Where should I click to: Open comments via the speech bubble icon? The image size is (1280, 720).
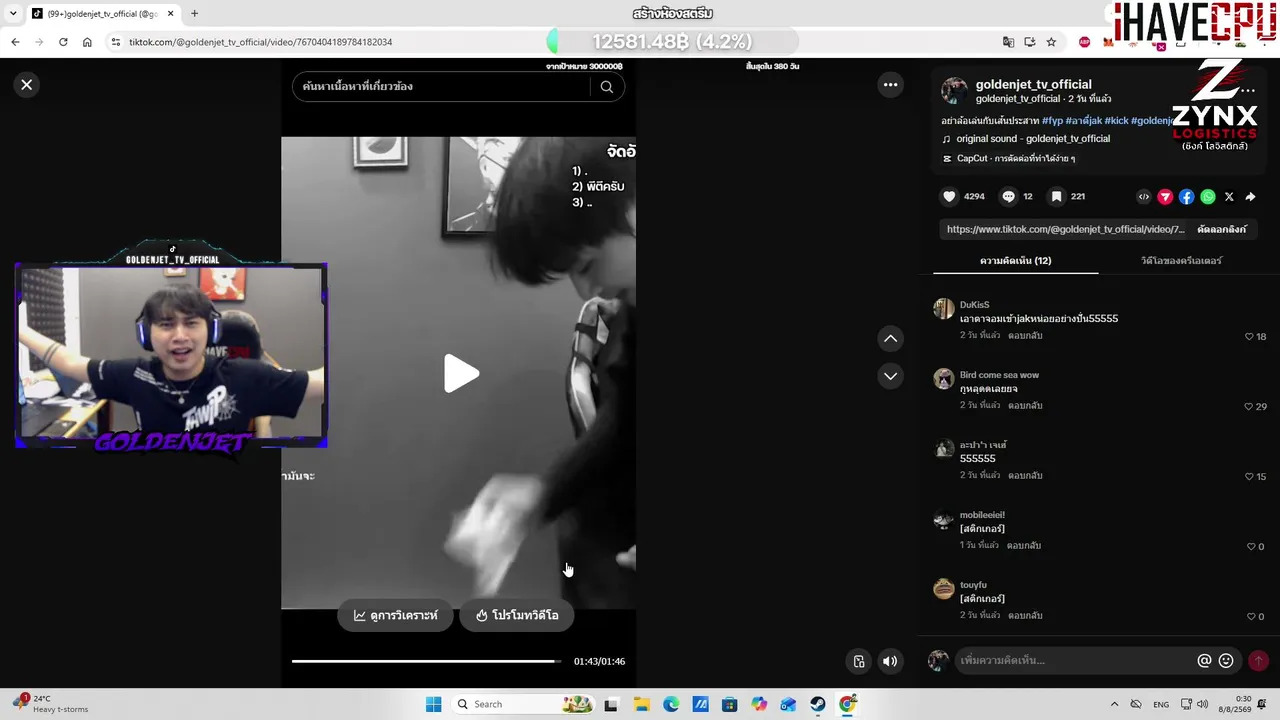[x=1009, y=197]
